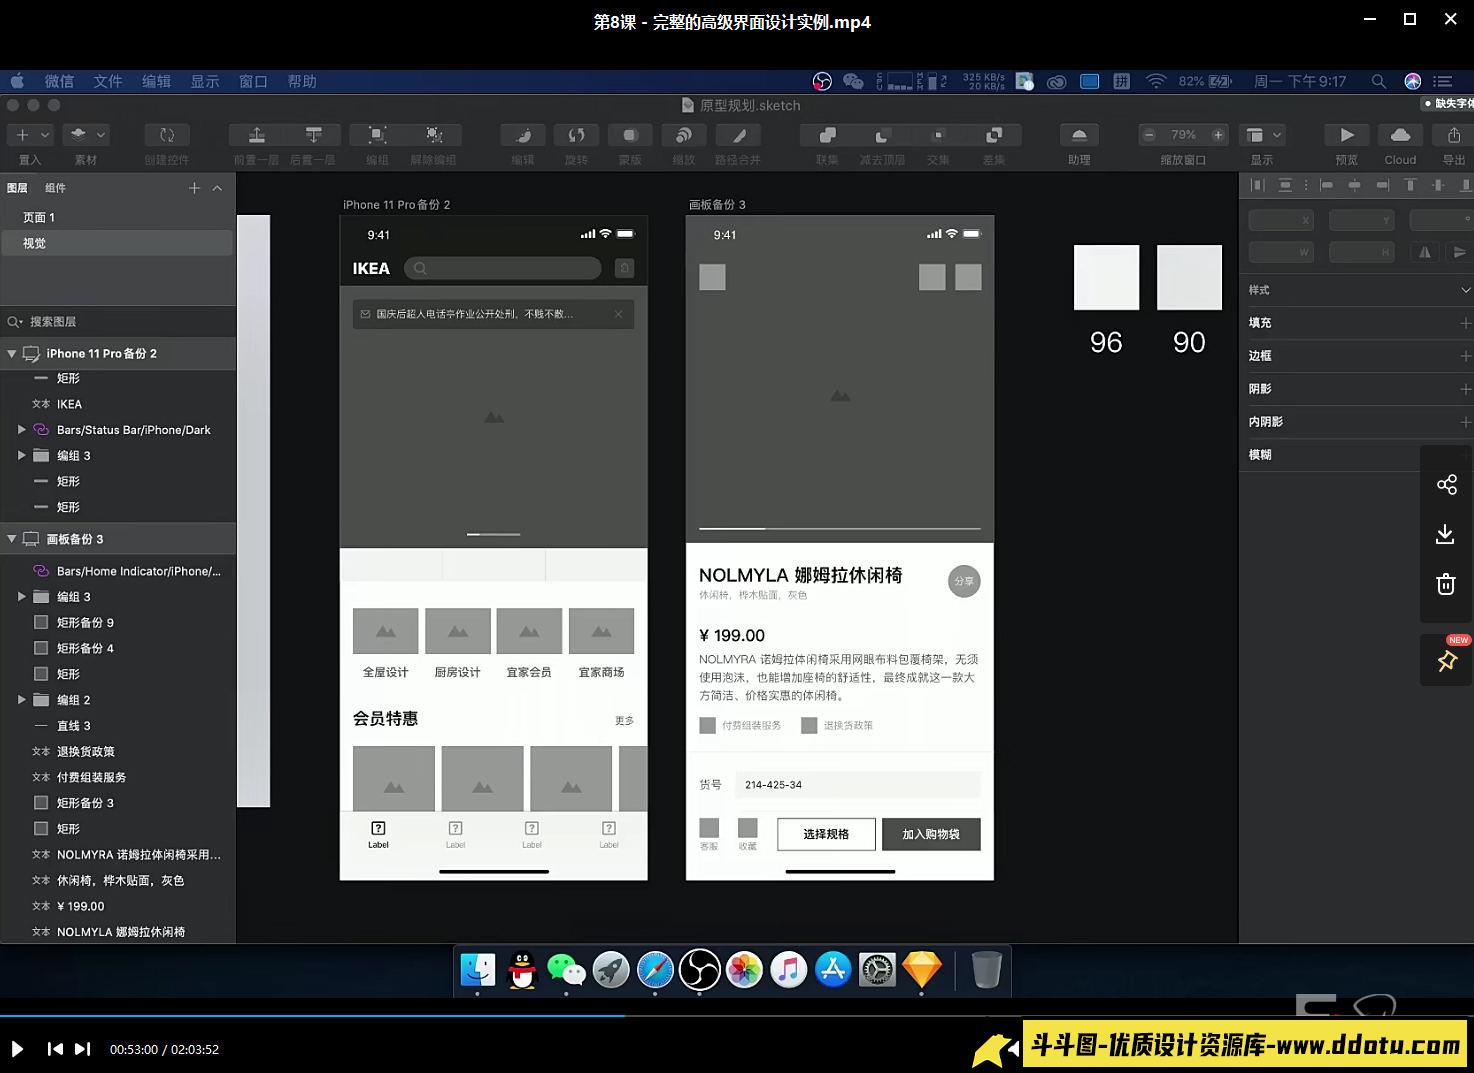Image resolution: width=1474 pixels, height=1073 pixels.
Task: Open Sketch app in the Dock
Action: pos(921,969)
